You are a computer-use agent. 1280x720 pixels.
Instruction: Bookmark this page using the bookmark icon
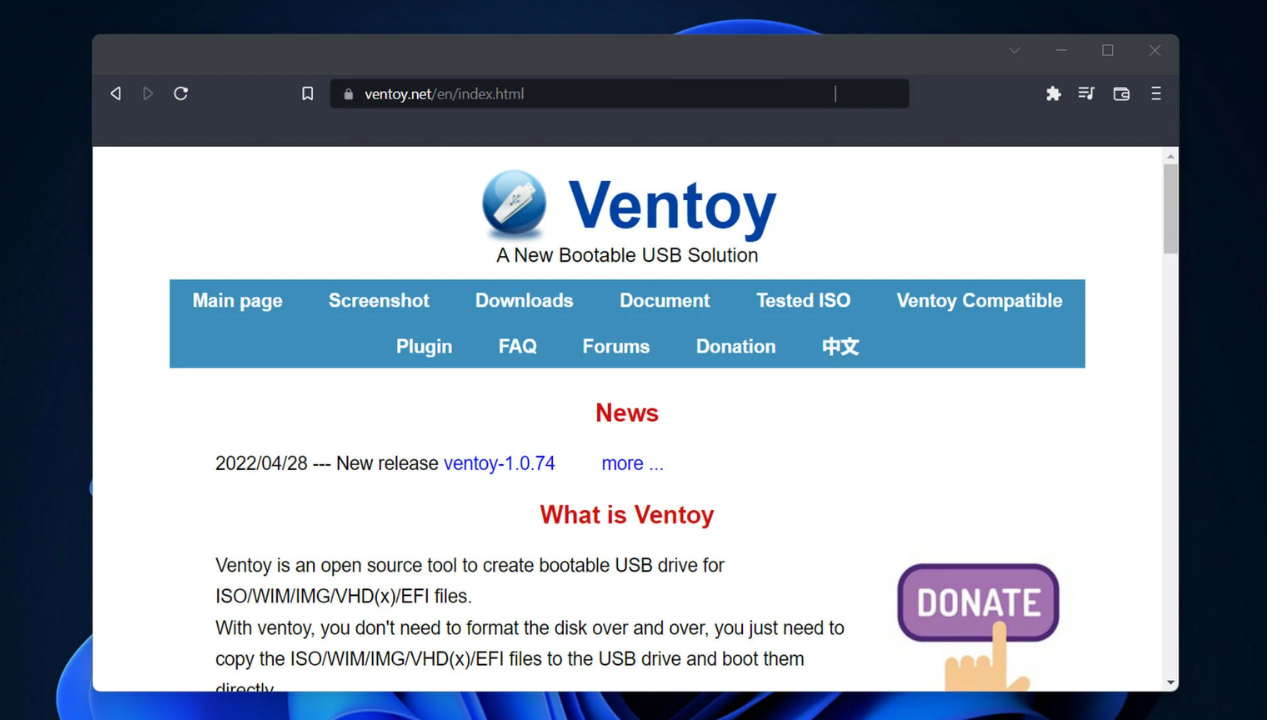[308, 94]
